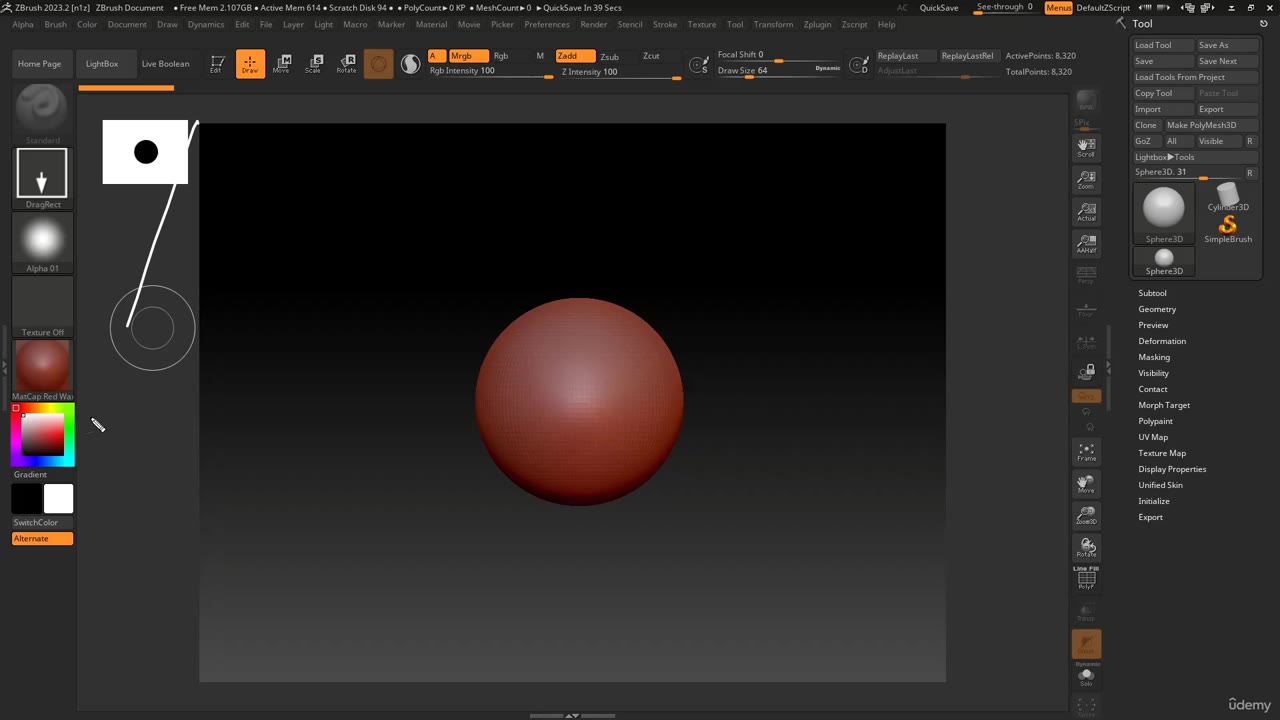Toggle the Zsub sculpt mode
This screenshot has height=720, width=1280.
609,56
